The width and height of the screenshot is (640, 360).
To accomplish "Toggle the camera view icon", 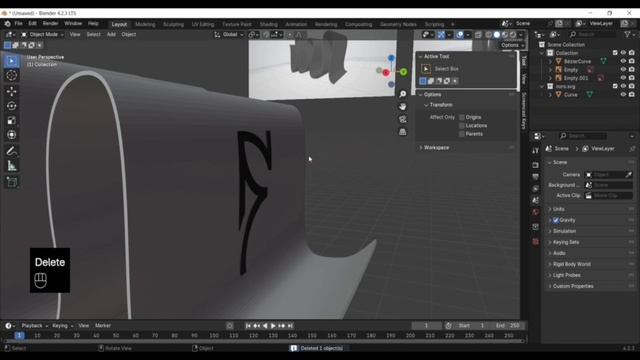I will 402,119.
